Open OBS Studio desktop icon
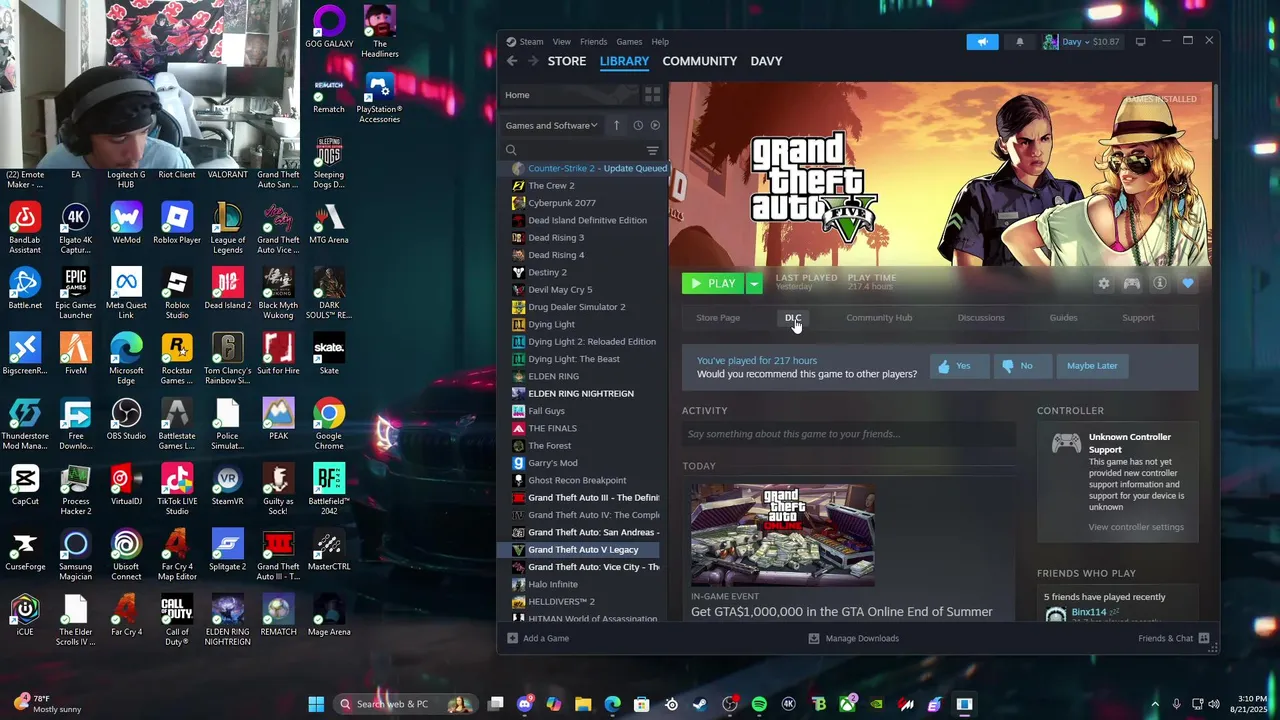The width and height of the screenshot is (1280, 720). (126, 419)
